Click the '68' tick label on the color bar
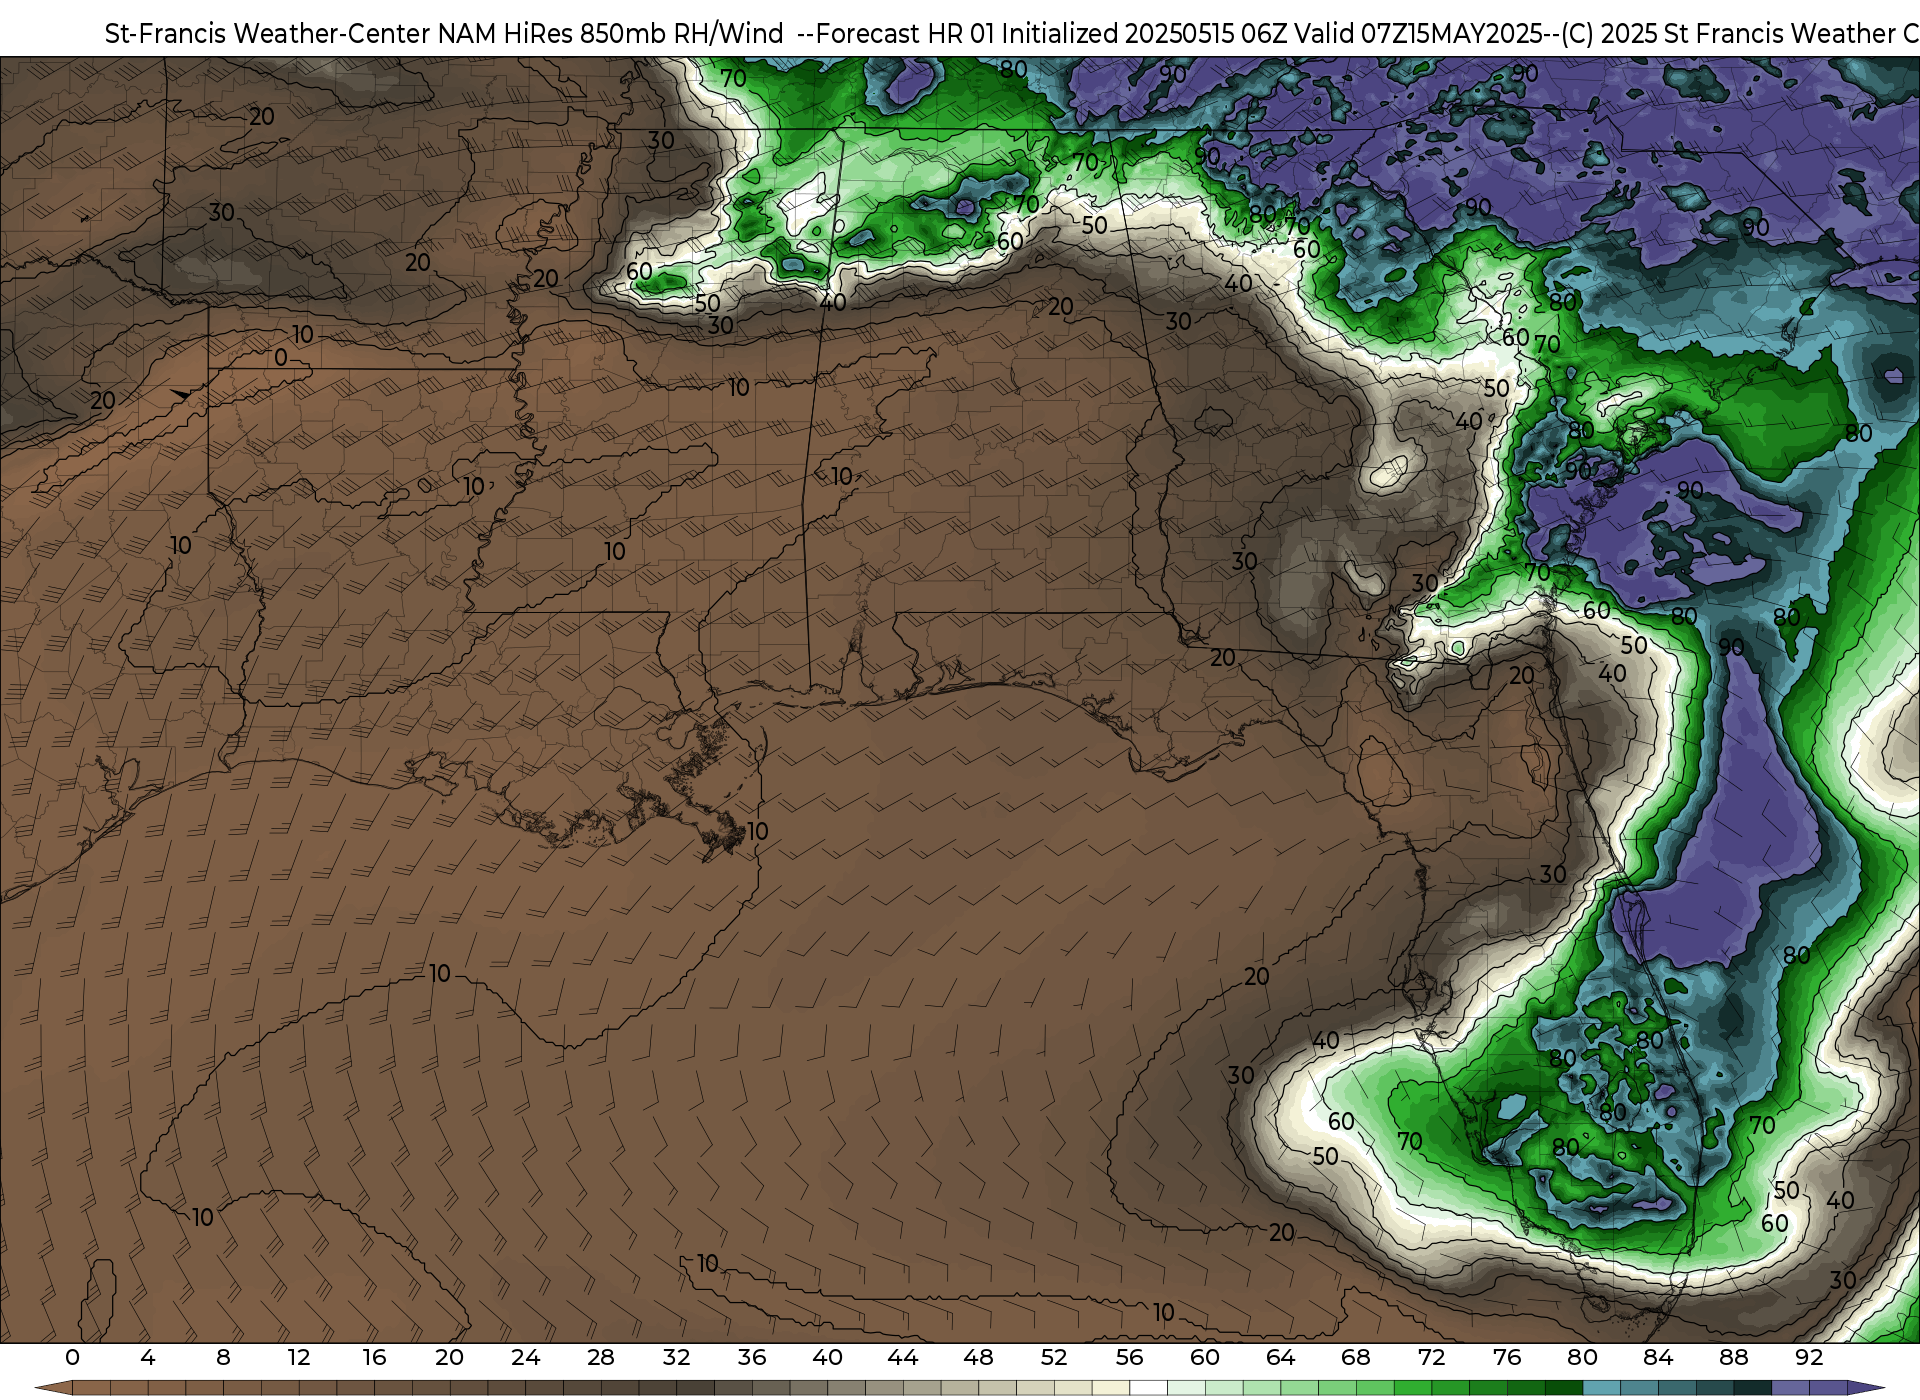Screen dimensions: 1920x1400 1356,1357
